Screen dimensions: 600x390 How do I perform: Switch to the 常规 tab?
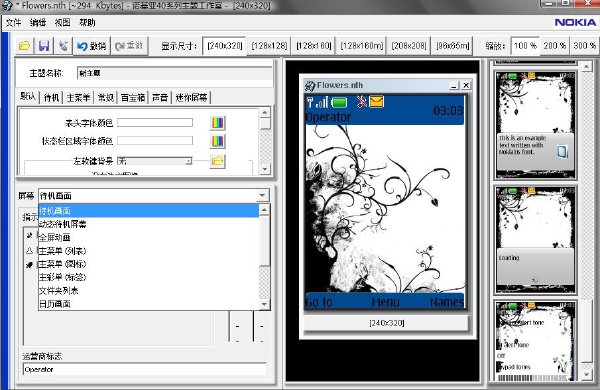(106, 98)
